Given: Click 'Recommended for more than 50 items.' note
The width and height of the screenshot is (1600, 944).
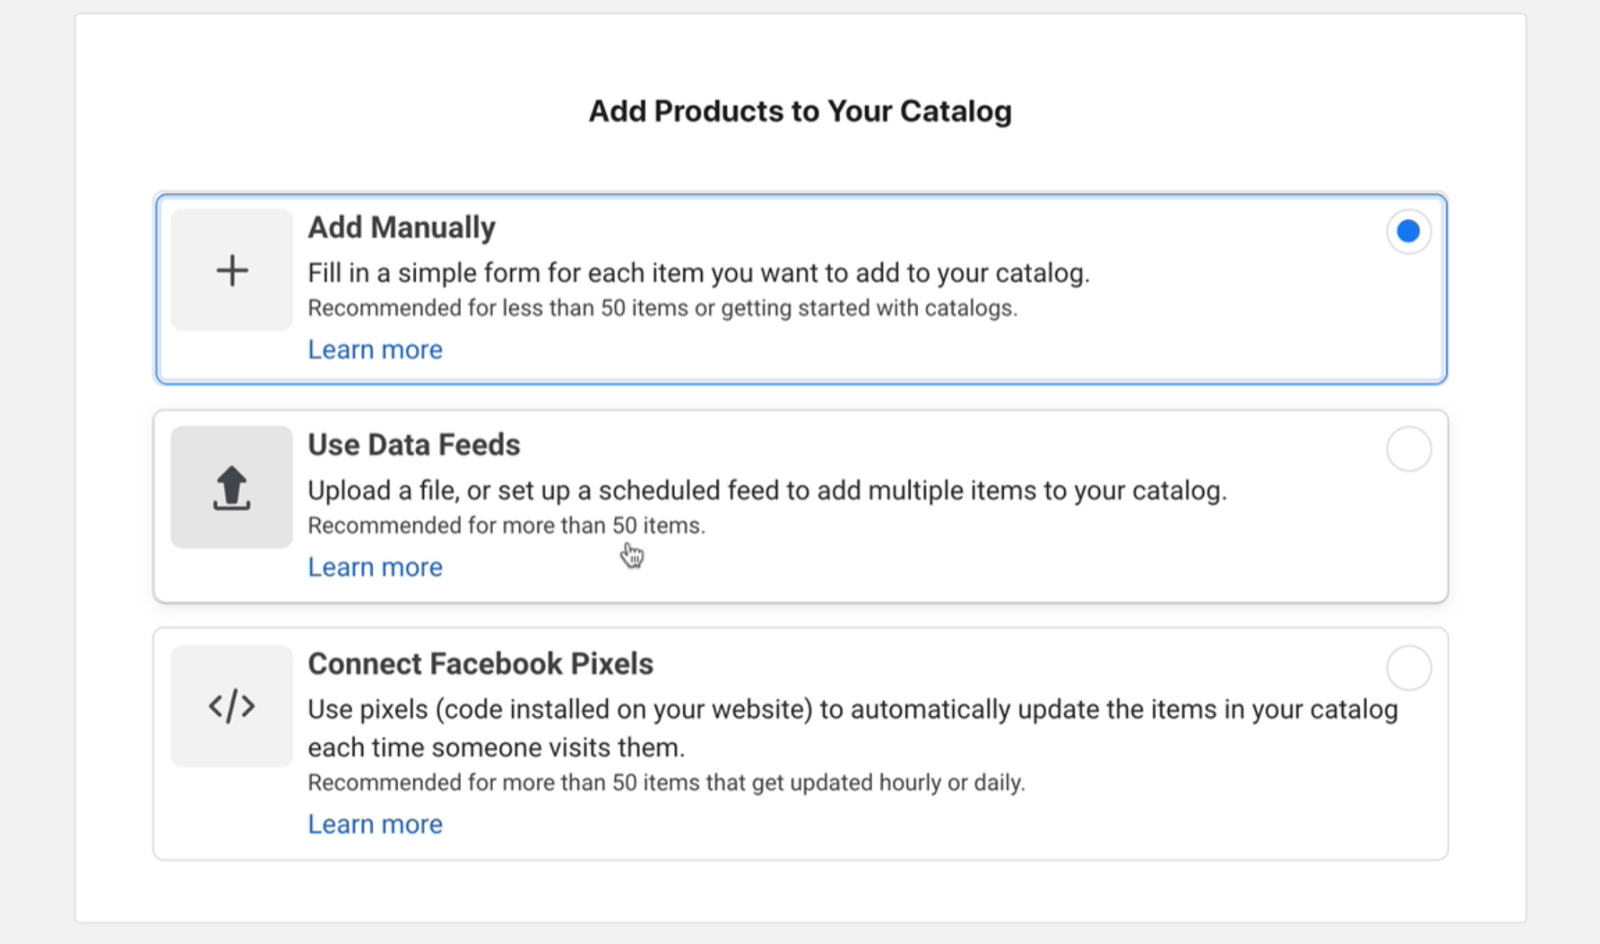Looking at the screenshot, I should pyautogui.click(x=506, y=526).
